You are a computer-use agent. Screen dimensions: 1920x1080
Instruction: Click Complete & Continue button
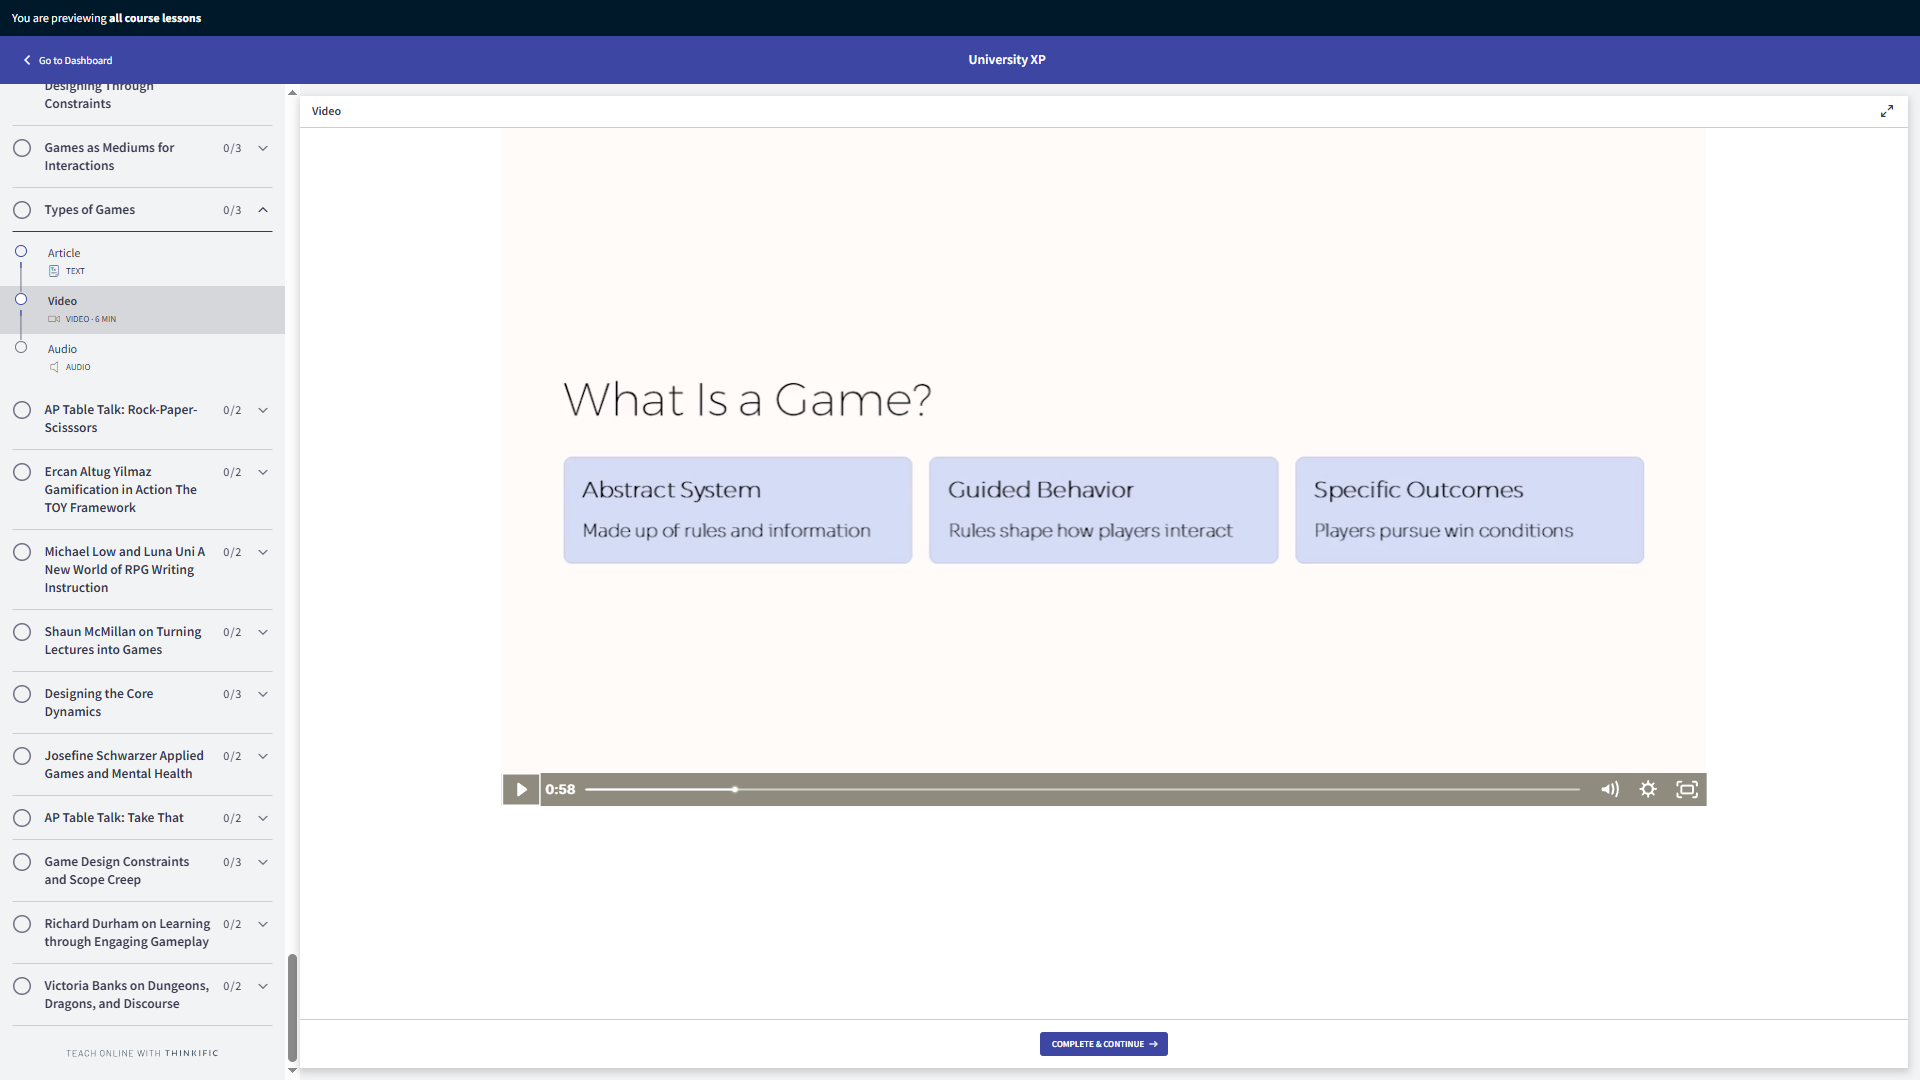point(1103,1044)
